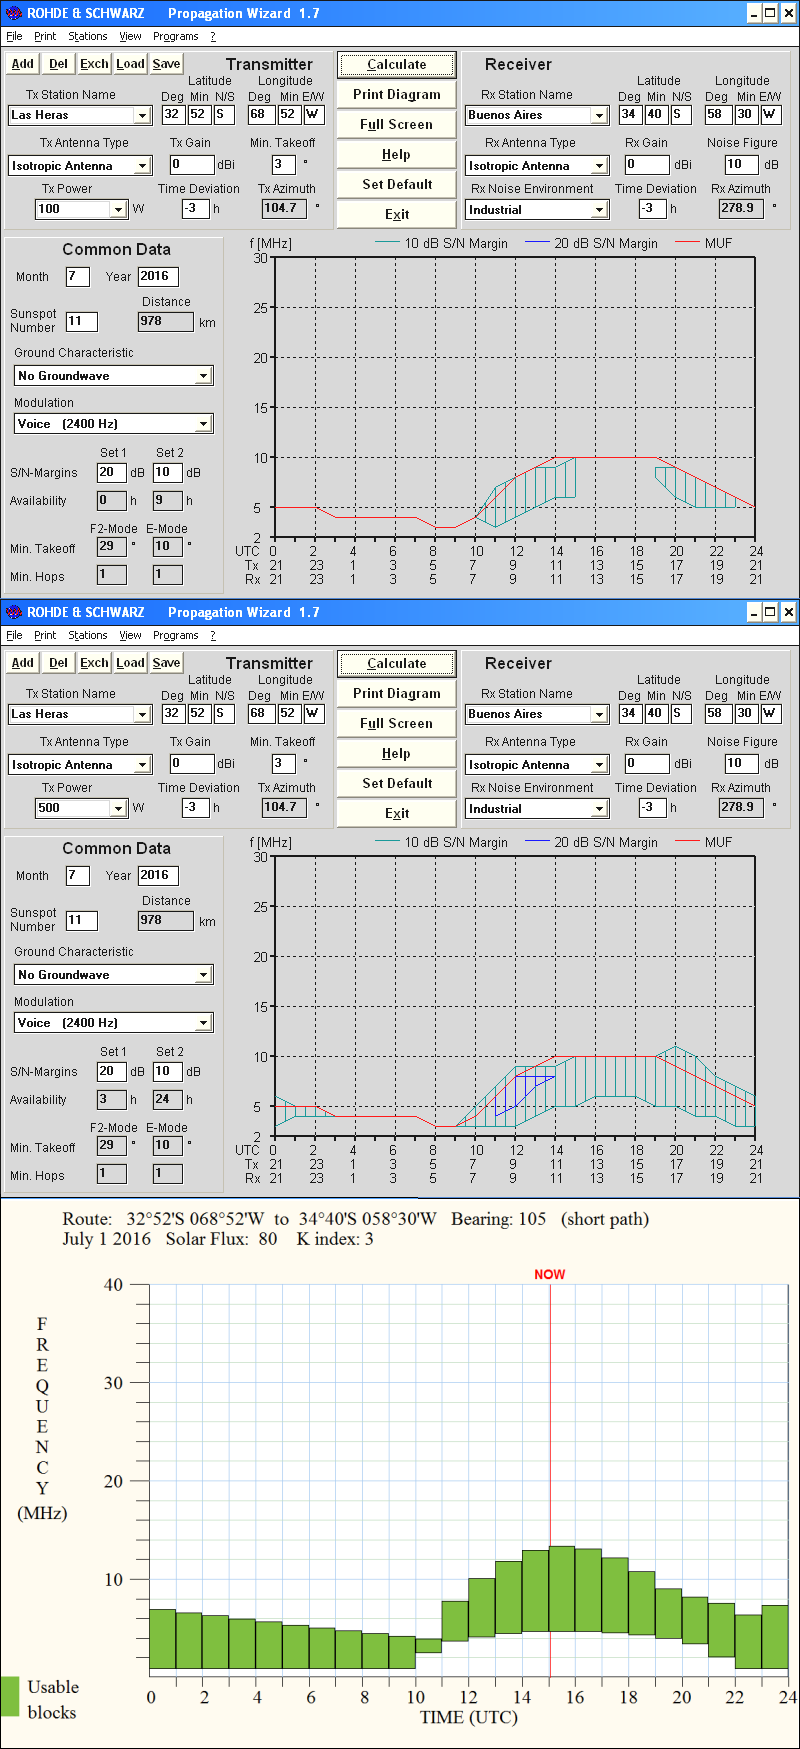Click Calculate button in lower Propagation Wizard window
The width and height of the screenshot is (800, 1749).
(x=396, y=663)
